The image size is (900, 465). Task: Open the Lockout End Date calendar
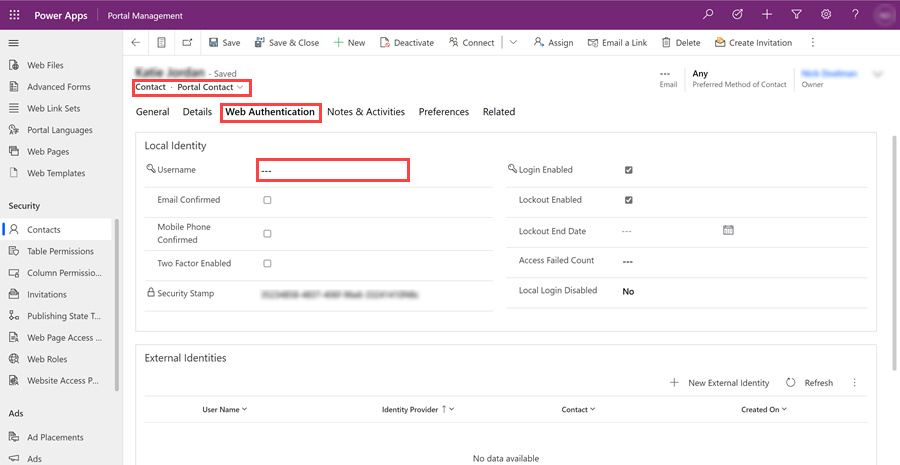click(728, 230)
